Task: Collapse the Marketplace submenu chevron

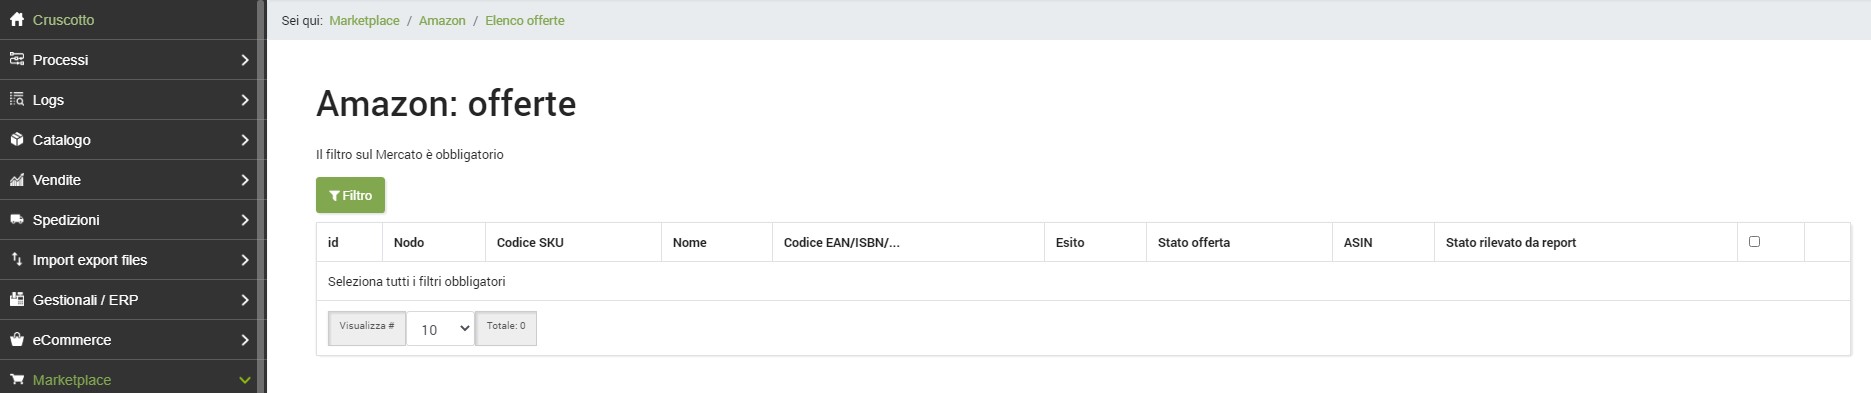Action: click(245, 380)
